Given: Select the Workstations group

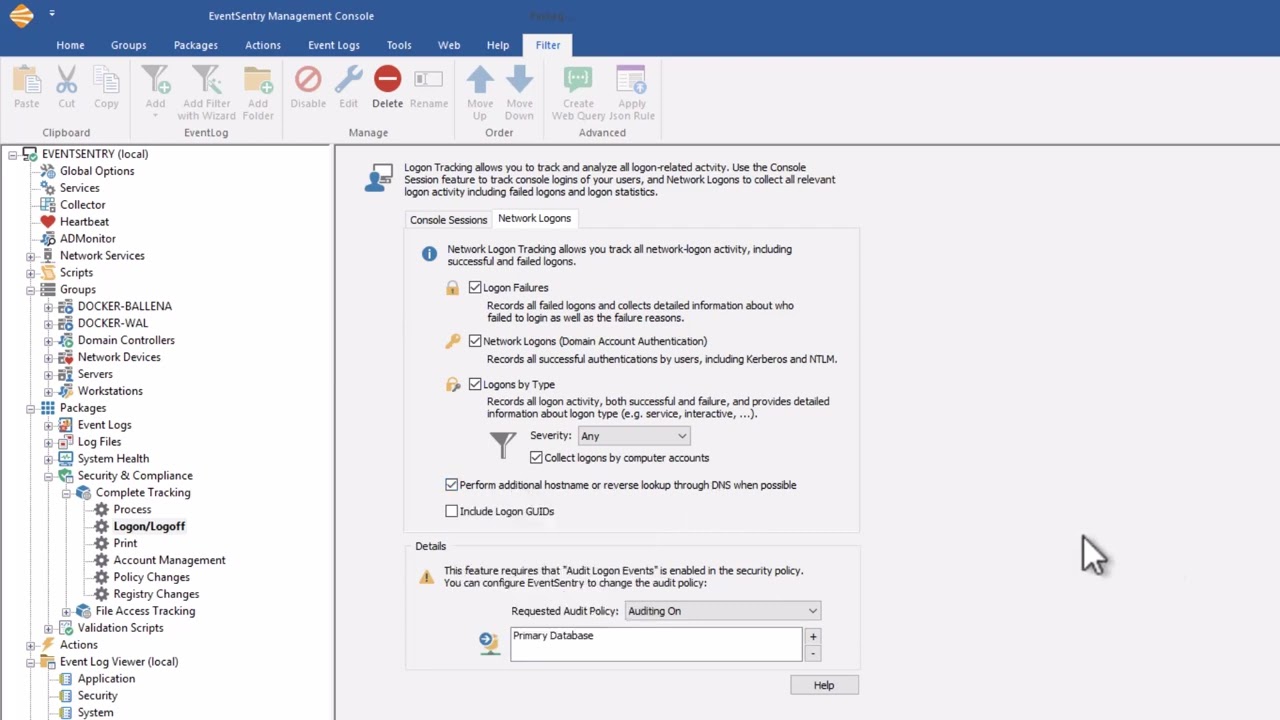Looking at the screenshot, I should point(110,391).
